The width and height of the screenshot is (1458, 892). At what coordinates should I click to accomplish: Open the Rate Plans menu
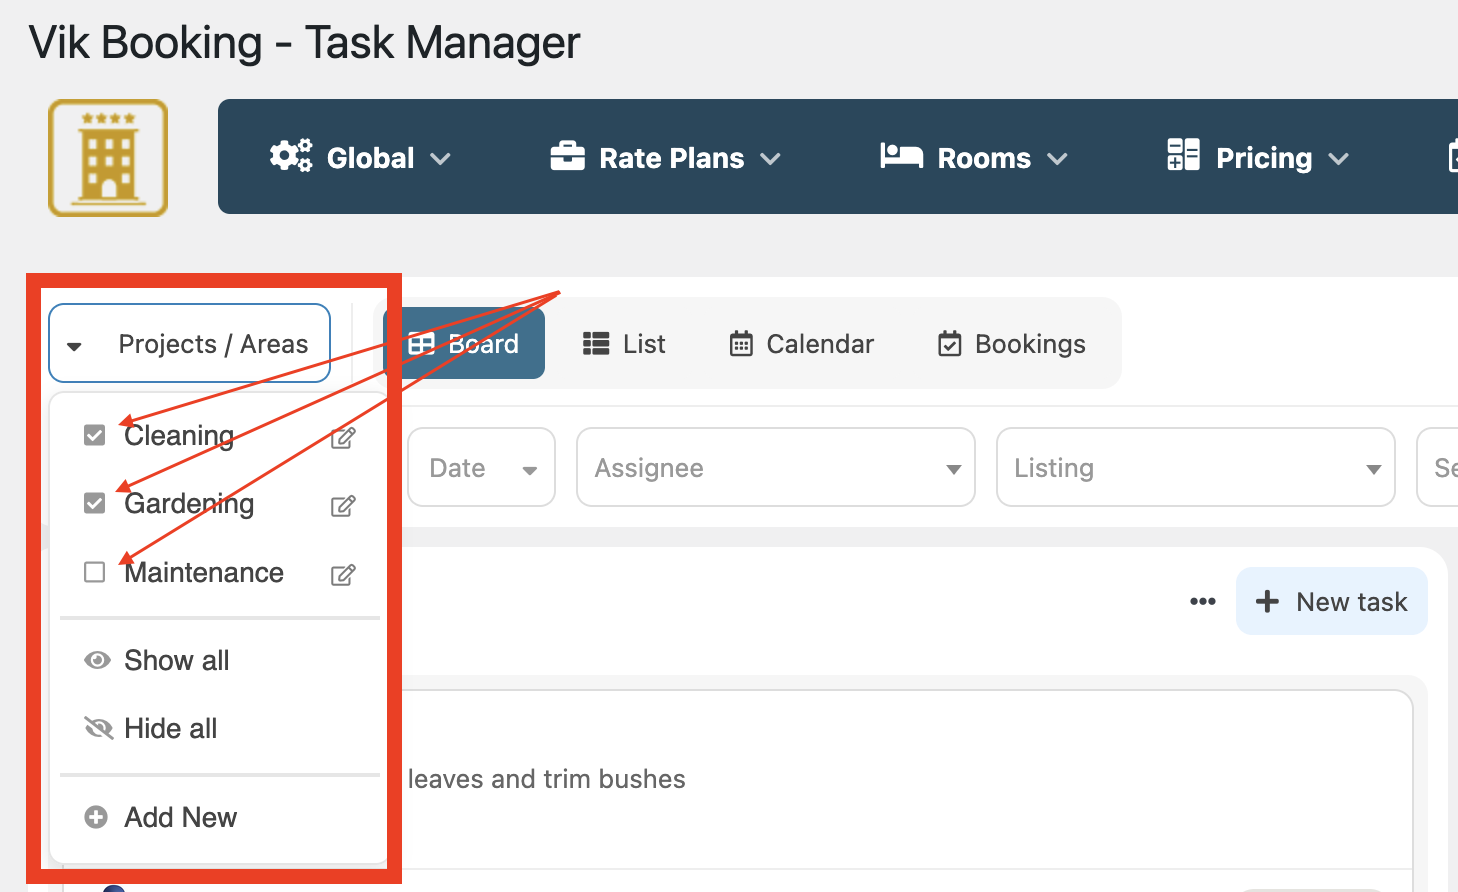point(665,158)
